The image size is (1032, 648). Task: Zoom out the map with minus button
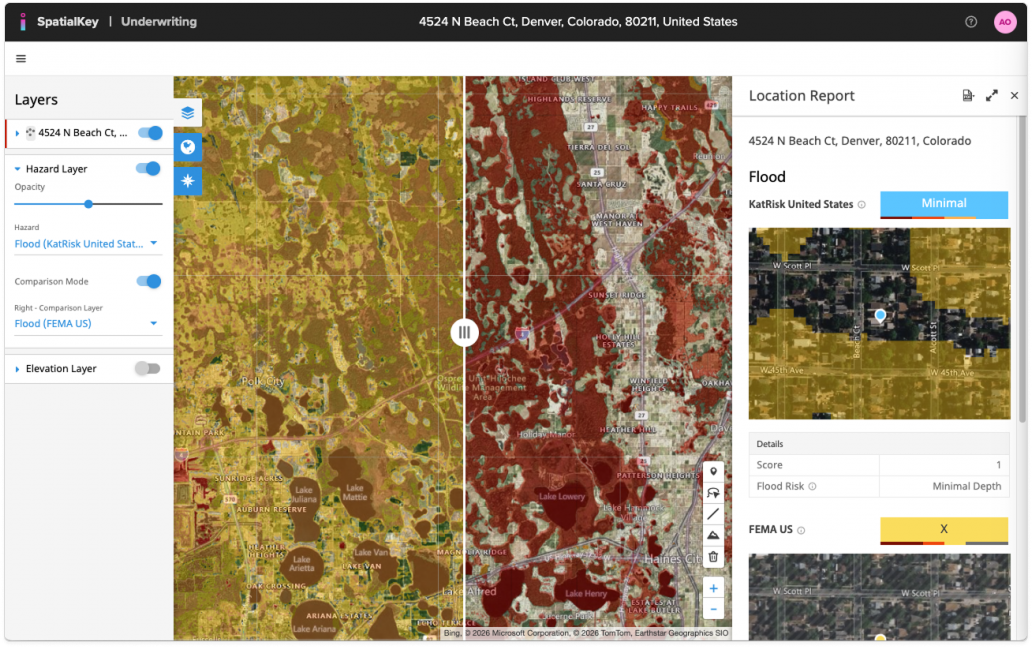[713, 609]
